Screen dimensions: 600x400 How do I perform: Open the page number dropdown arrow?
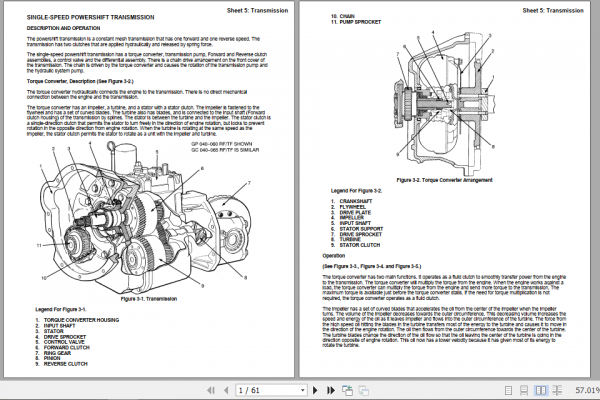(x=303, y=390)
